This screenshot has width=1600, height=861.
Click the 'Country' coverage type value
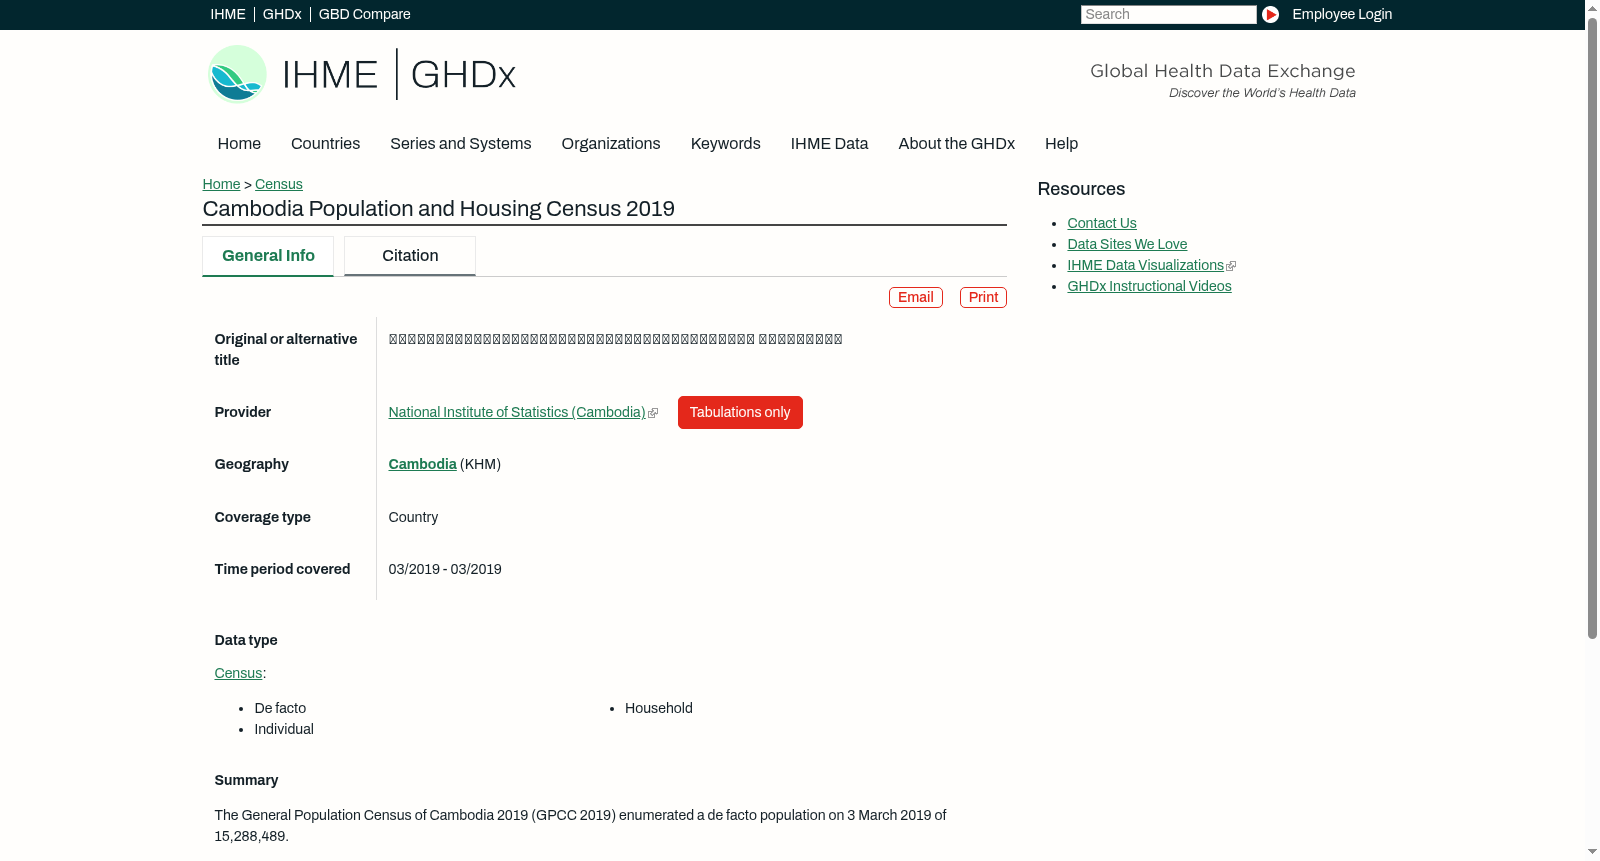pos(413,517)
